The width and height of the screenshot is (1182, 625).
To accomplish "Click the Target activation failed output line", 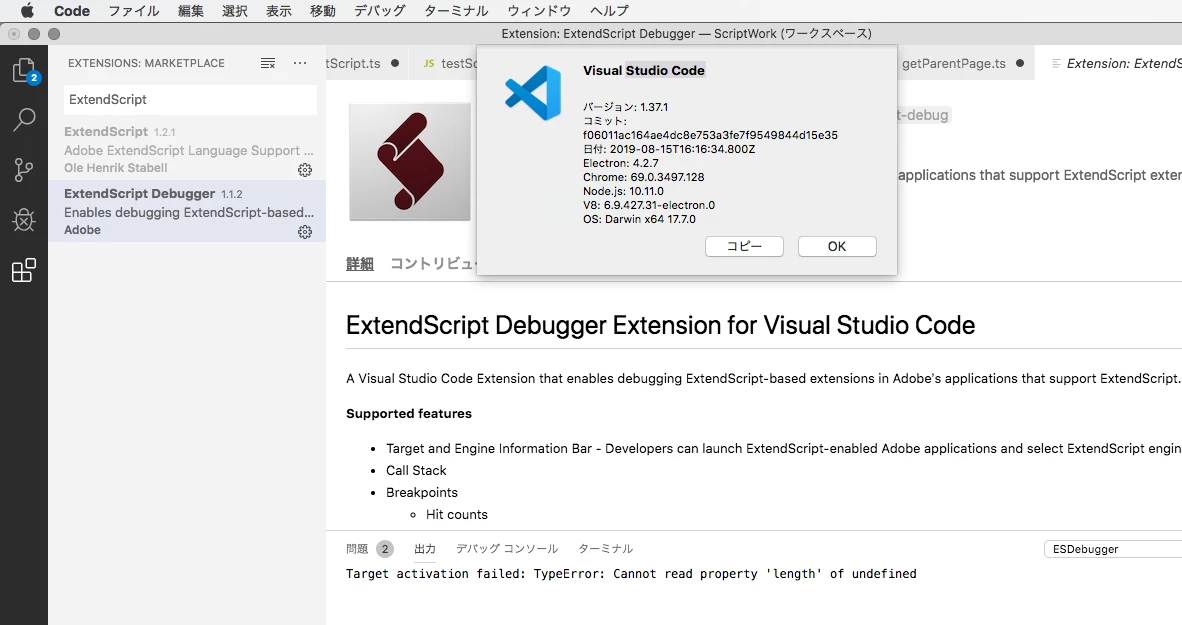I will [x=631, y=574].
